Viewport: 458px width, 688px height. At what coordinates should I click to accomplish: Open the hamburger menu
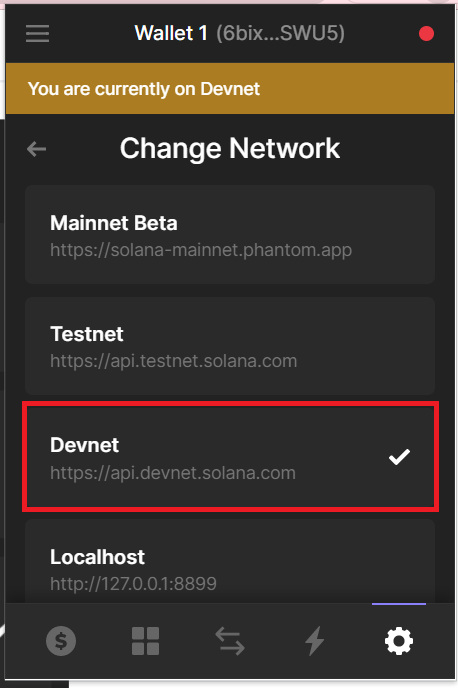[x=37, y=33]
